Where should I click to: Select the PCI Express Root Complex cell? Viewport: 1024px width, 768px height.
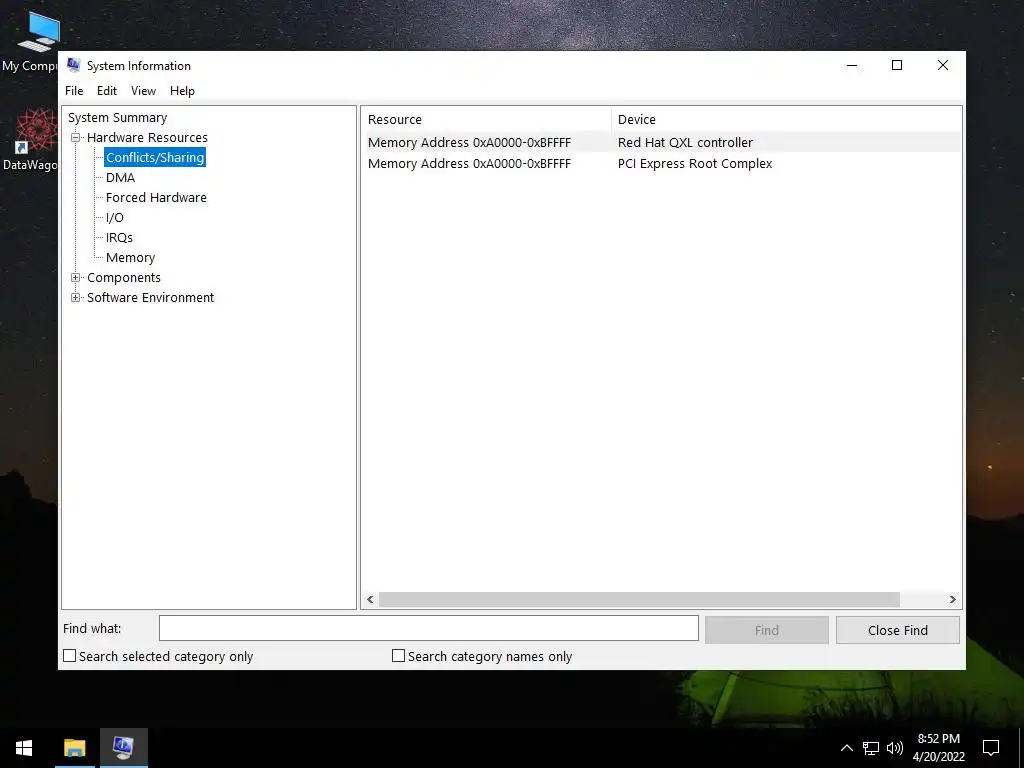695,164
